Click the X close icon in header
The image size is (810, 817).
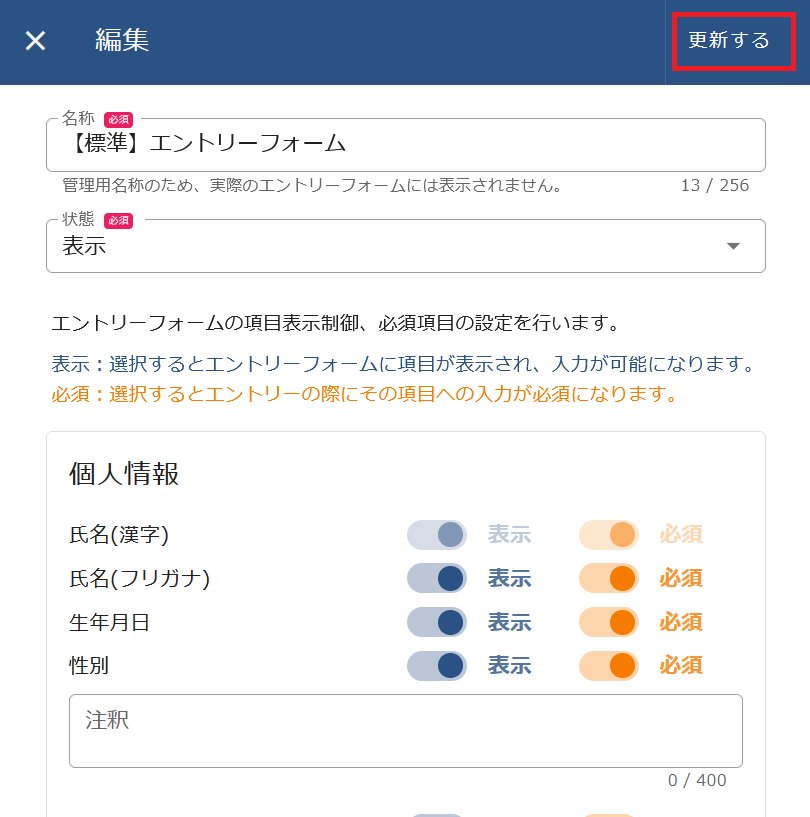[x=35, y=41]
